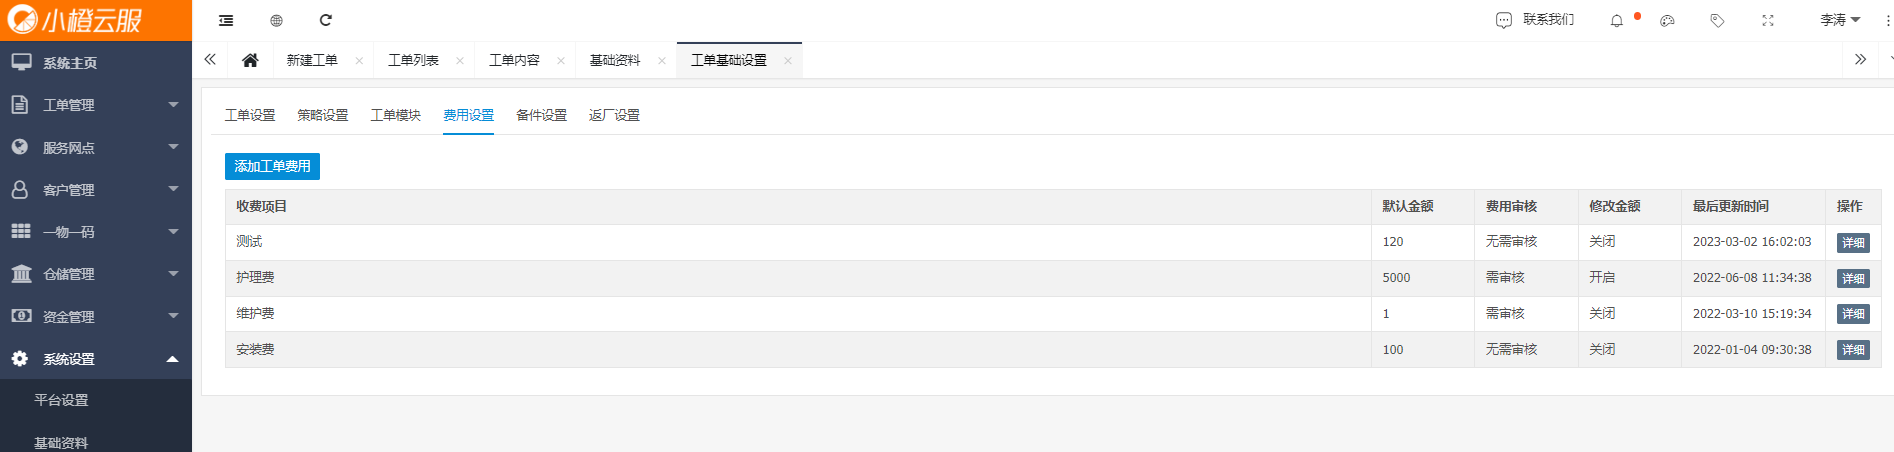Open notifications bell icon
The width and height of the screenshot is (1894, 452).
1616,20
